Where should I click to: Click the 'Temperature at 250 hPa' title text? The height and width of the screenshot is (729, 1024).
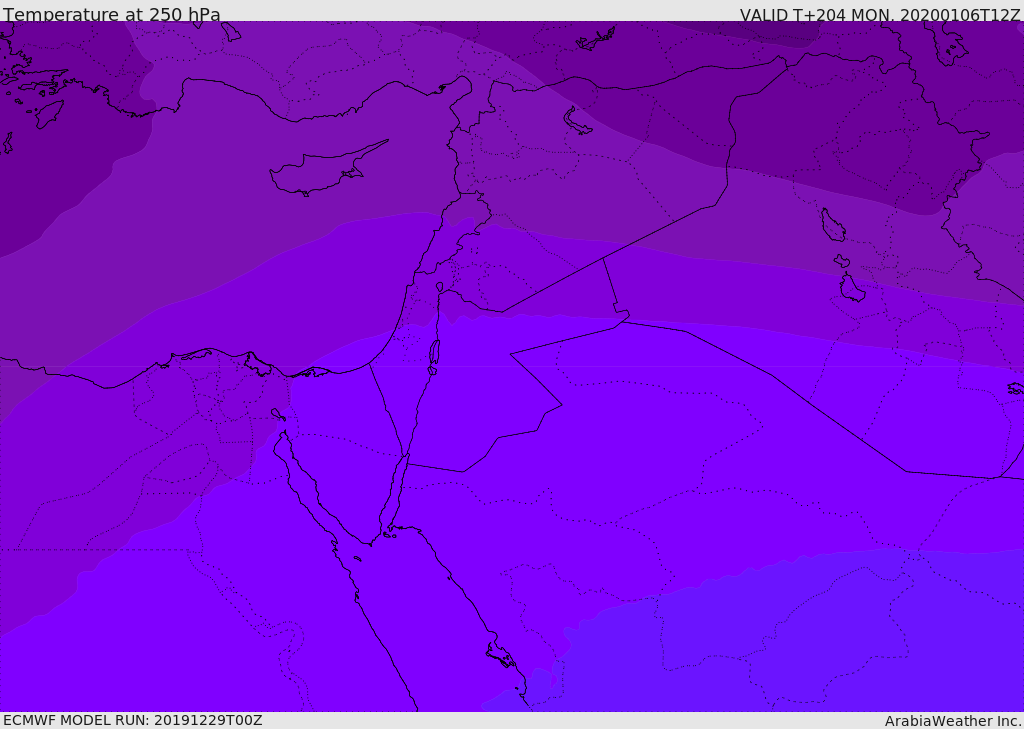pyautogui.click(x=112, y=14)
